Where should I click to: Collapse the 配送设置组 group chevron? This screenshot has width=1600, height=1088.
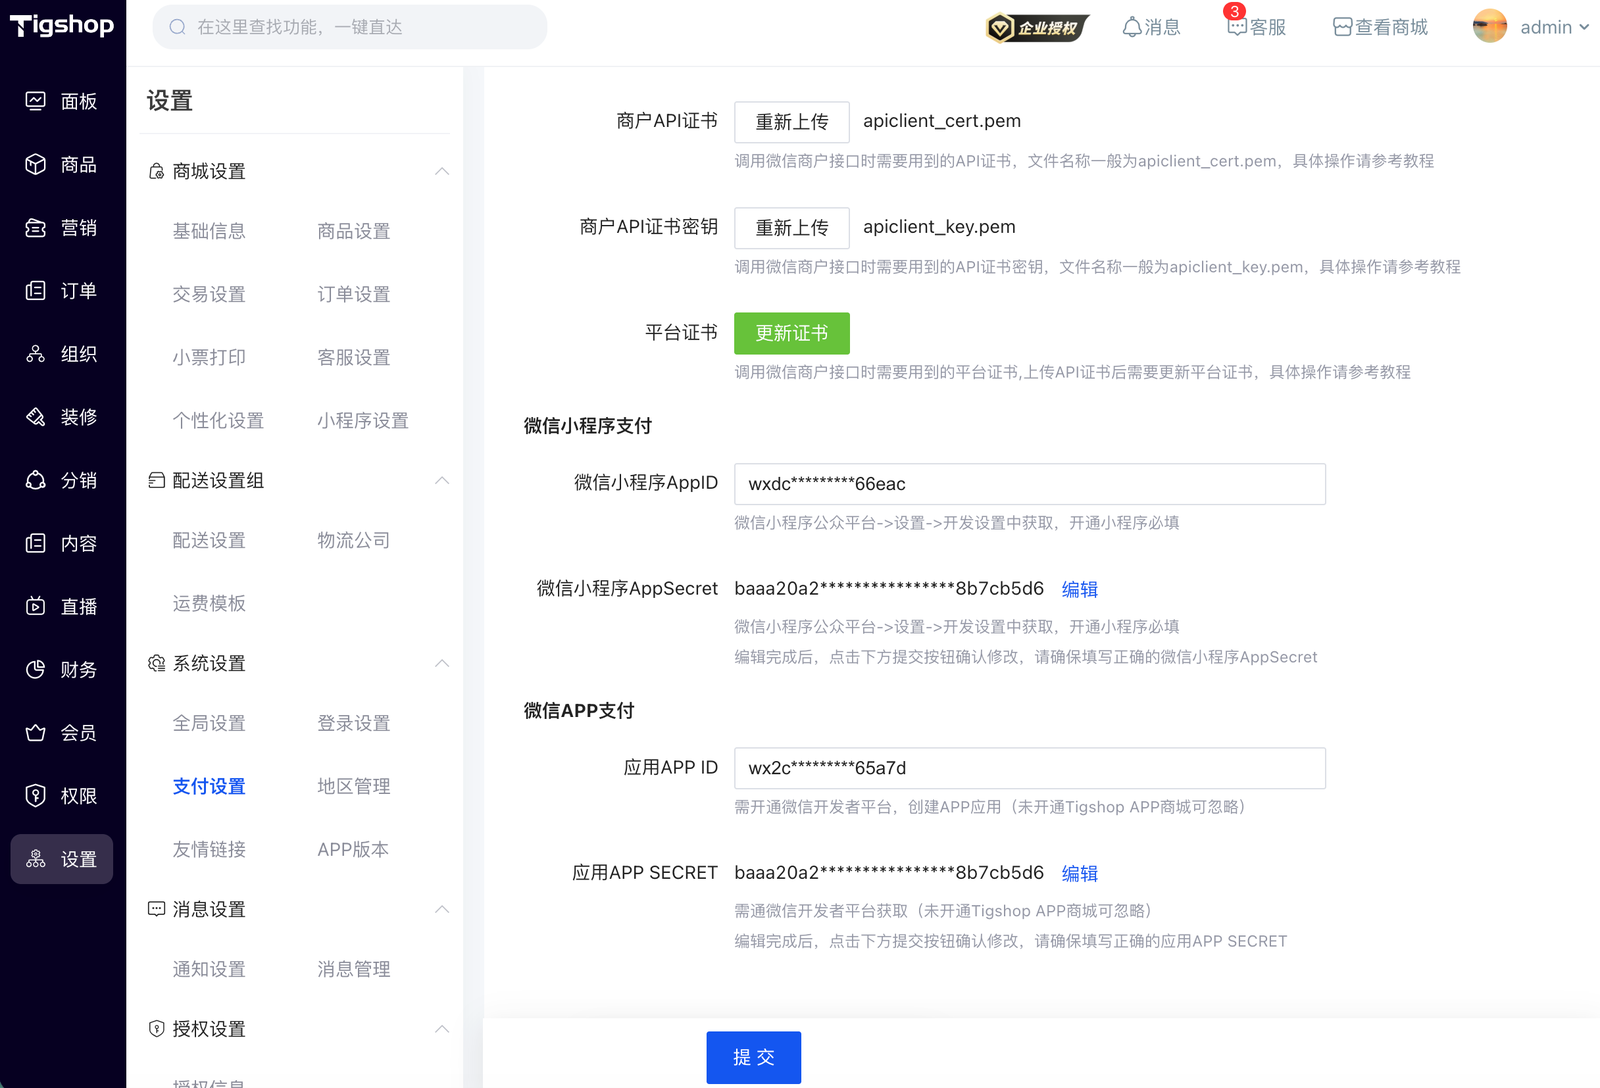click(442, 481)
